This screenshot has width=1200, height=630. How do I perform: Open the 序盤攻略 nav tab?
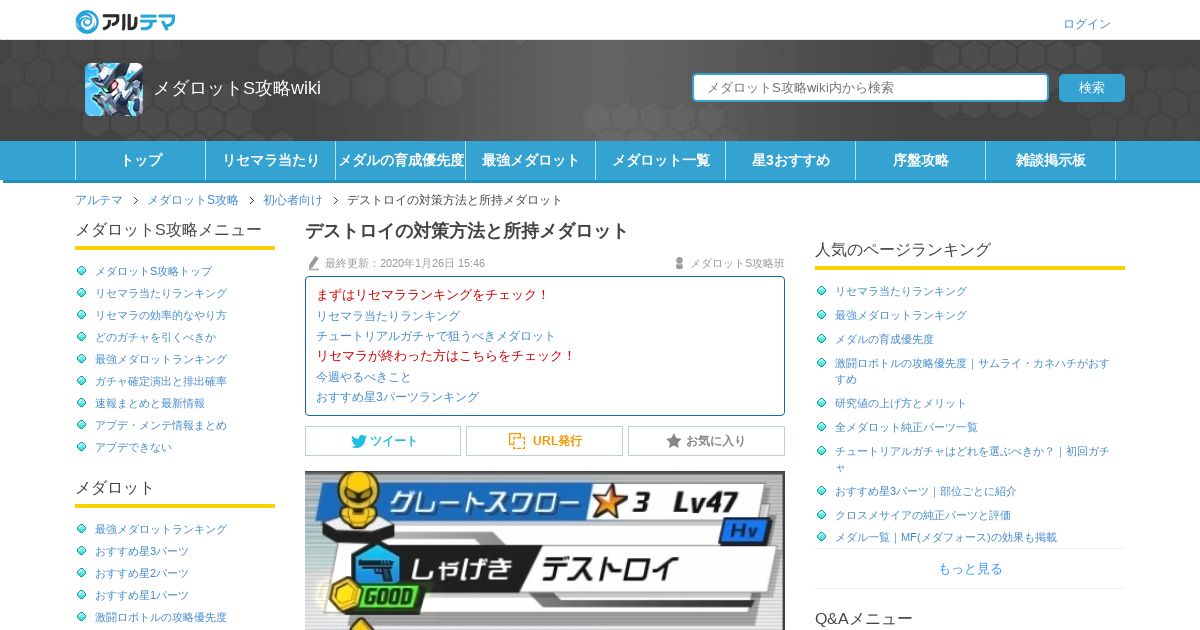pyautogui.click(x=921, y=160)
